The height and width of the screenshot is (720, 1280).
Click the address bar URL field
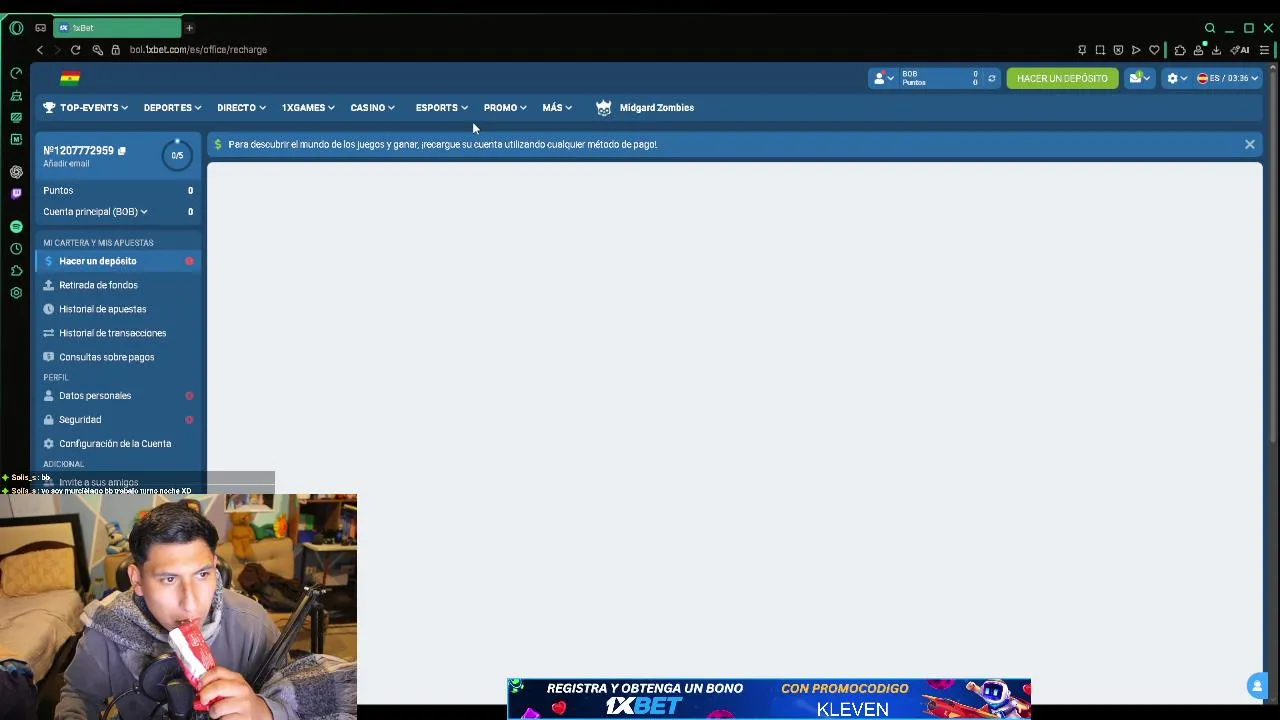[x=198, y=50]
